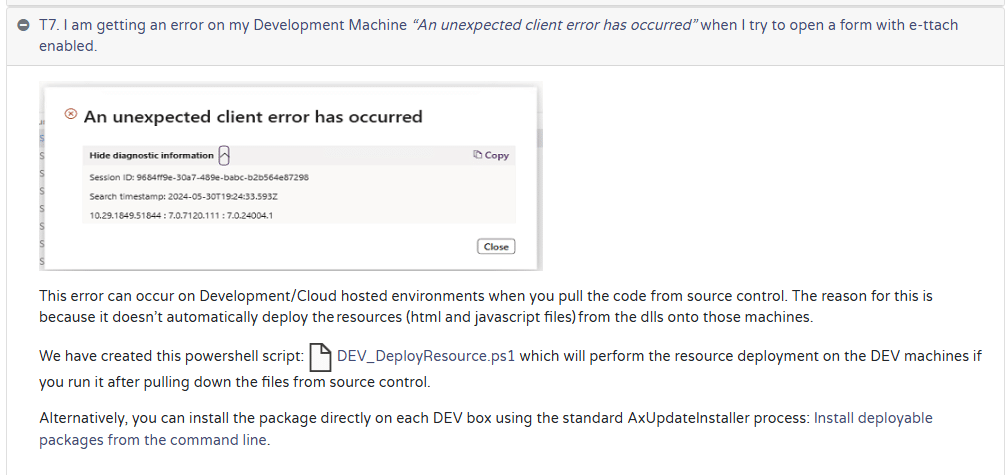Click the italic error message in heading
The image size is (1006, 475).
(554, 25)
